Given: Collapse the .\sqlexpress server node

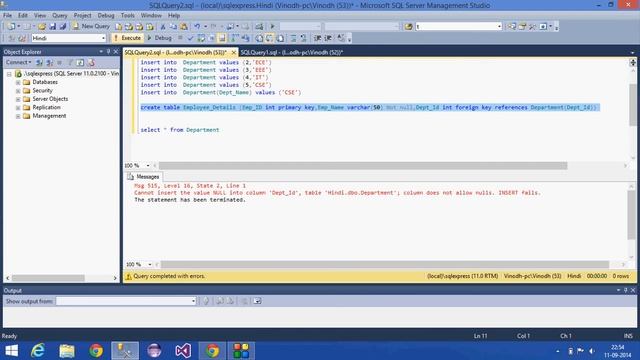Looking at the screenshot, I should pos(9,74).
